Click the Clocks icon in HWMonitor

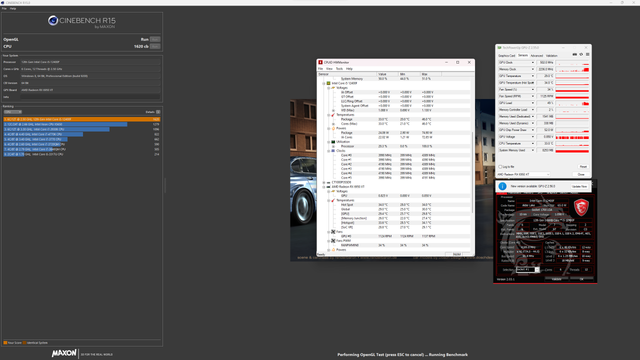tap(333, 151)
